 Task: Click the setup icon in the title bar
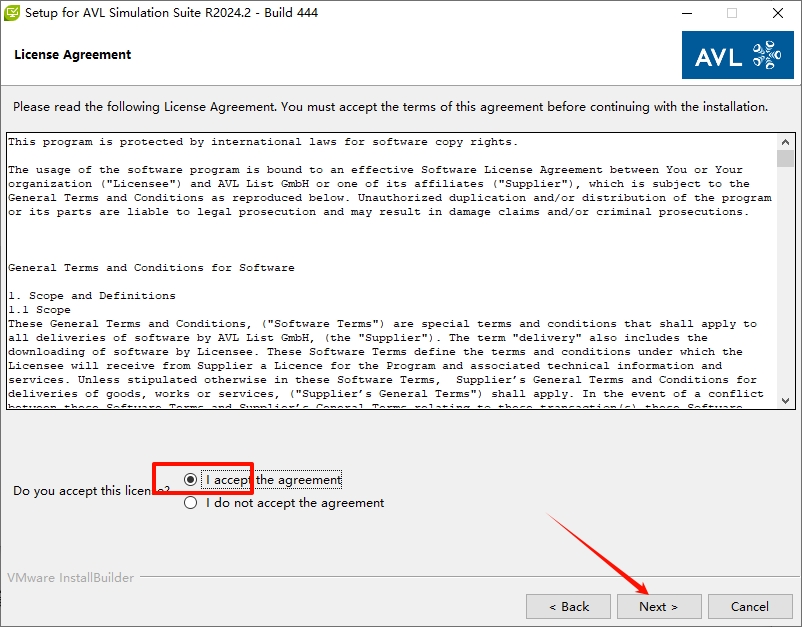point(12,13)
